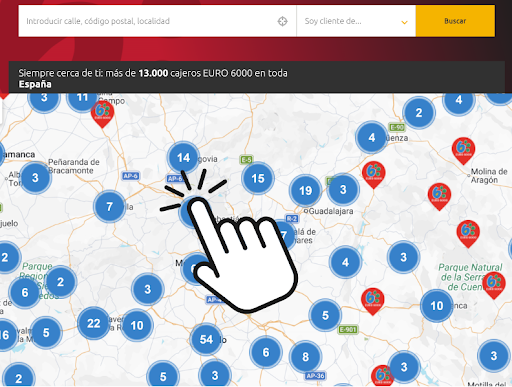512x387 pixels.
Task: Click the red EURO 6000 pin beside 11 cluster
Action: point(103,114)
